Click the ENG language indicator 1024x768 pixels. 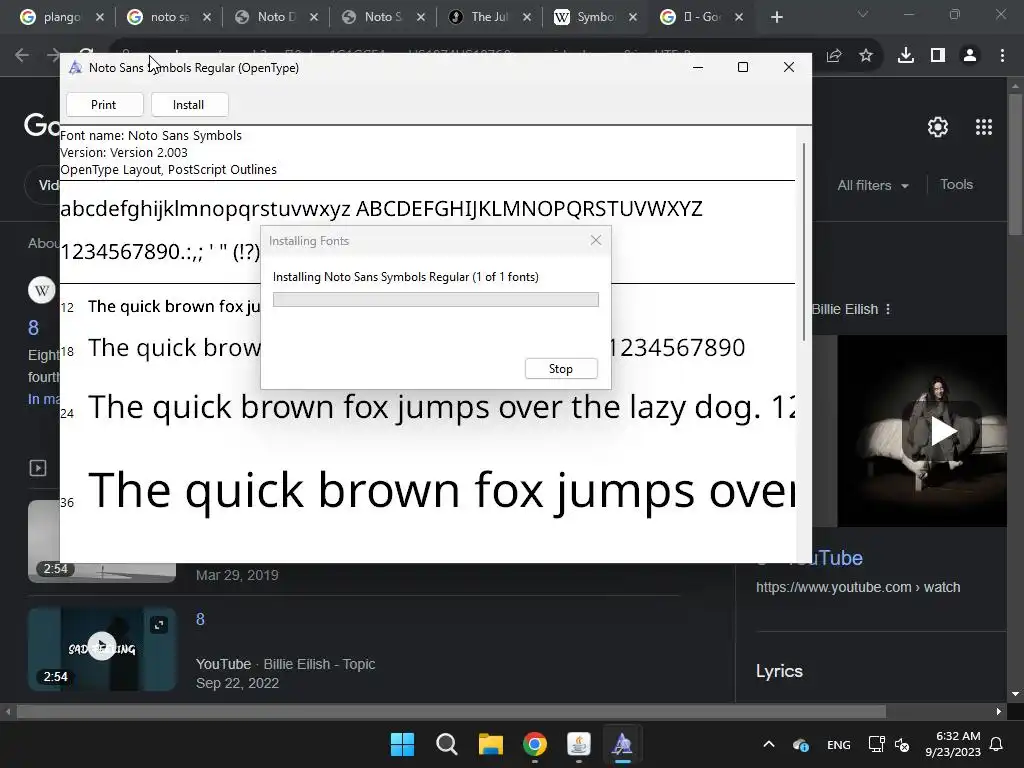coord(839,744)
